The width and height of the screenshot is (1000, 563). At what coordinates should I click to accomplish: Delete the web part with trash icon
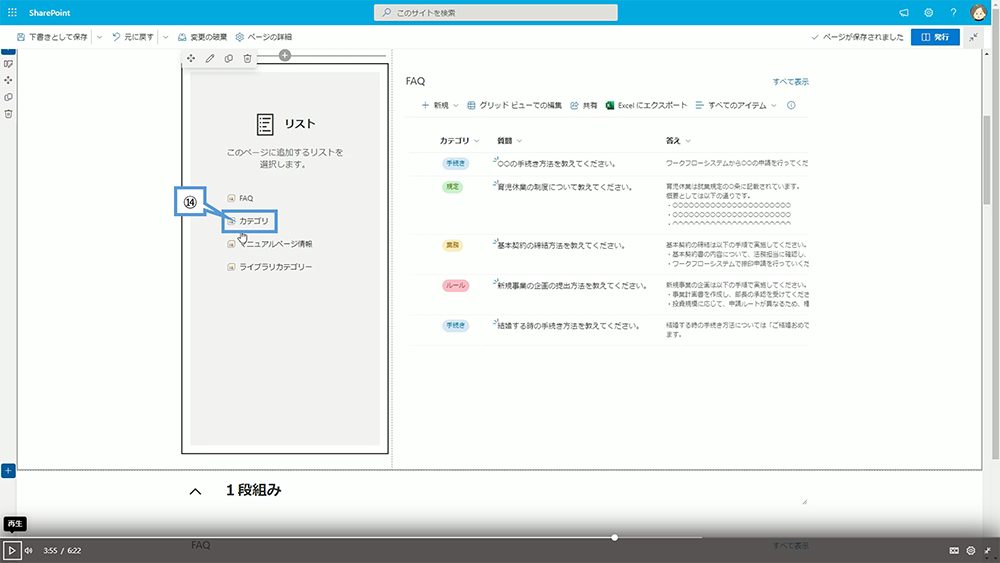(x=247, y=58)
